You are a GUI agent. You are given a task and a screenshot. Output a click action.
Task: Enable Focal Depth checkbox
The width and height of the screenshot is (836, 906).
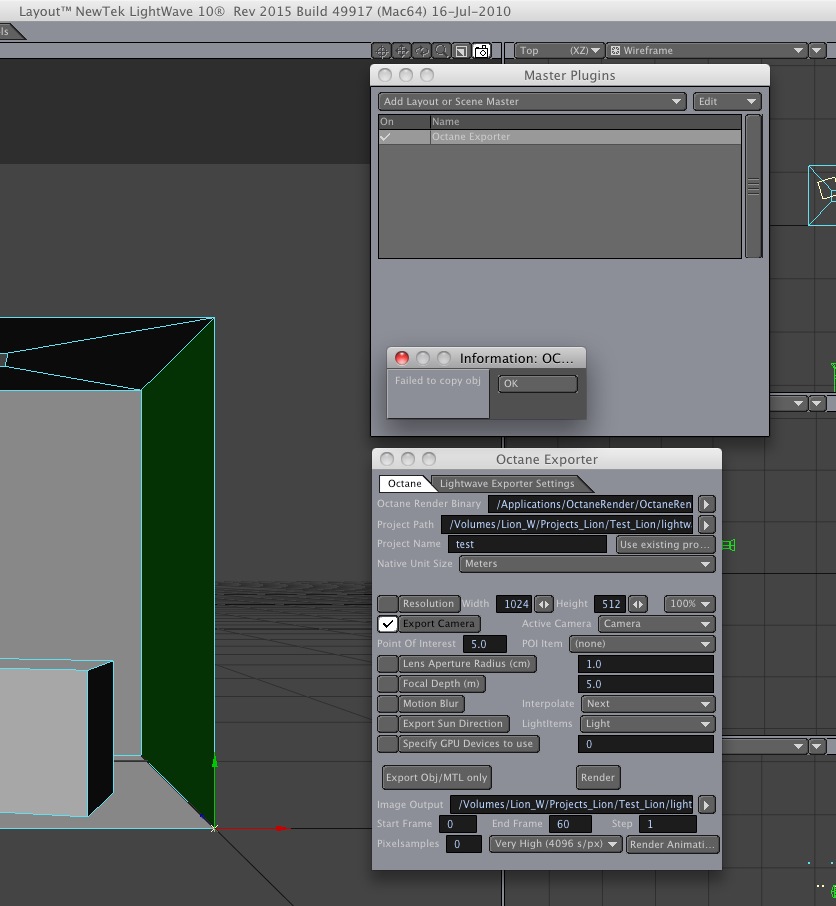click(388, 684)
